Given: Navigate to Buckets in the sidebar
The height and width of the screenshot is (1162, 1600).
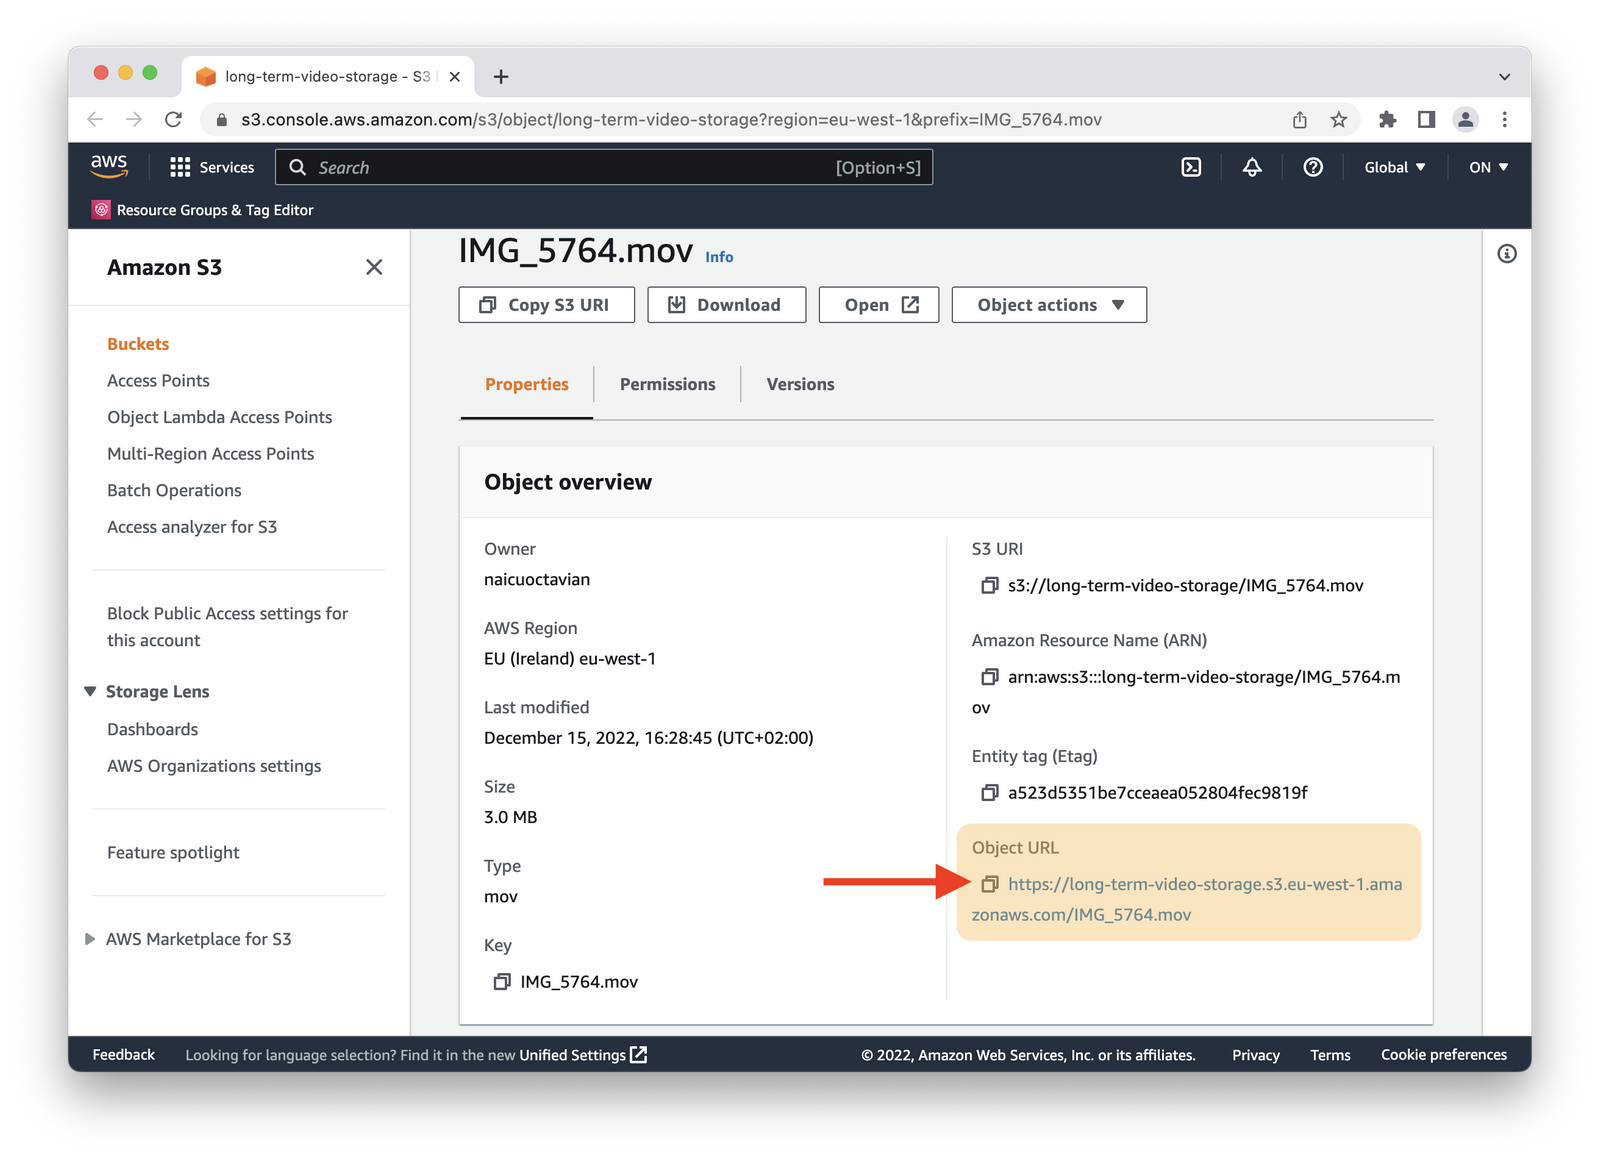Looking at the screenshot, I should 137,343.
